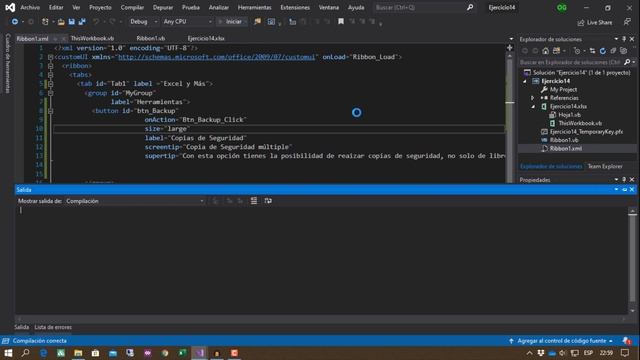The width and height of the screenshot is (640, 360).
Task: Select Ribbon1.vb in Solution Explorer
Action: click(564, 140)
